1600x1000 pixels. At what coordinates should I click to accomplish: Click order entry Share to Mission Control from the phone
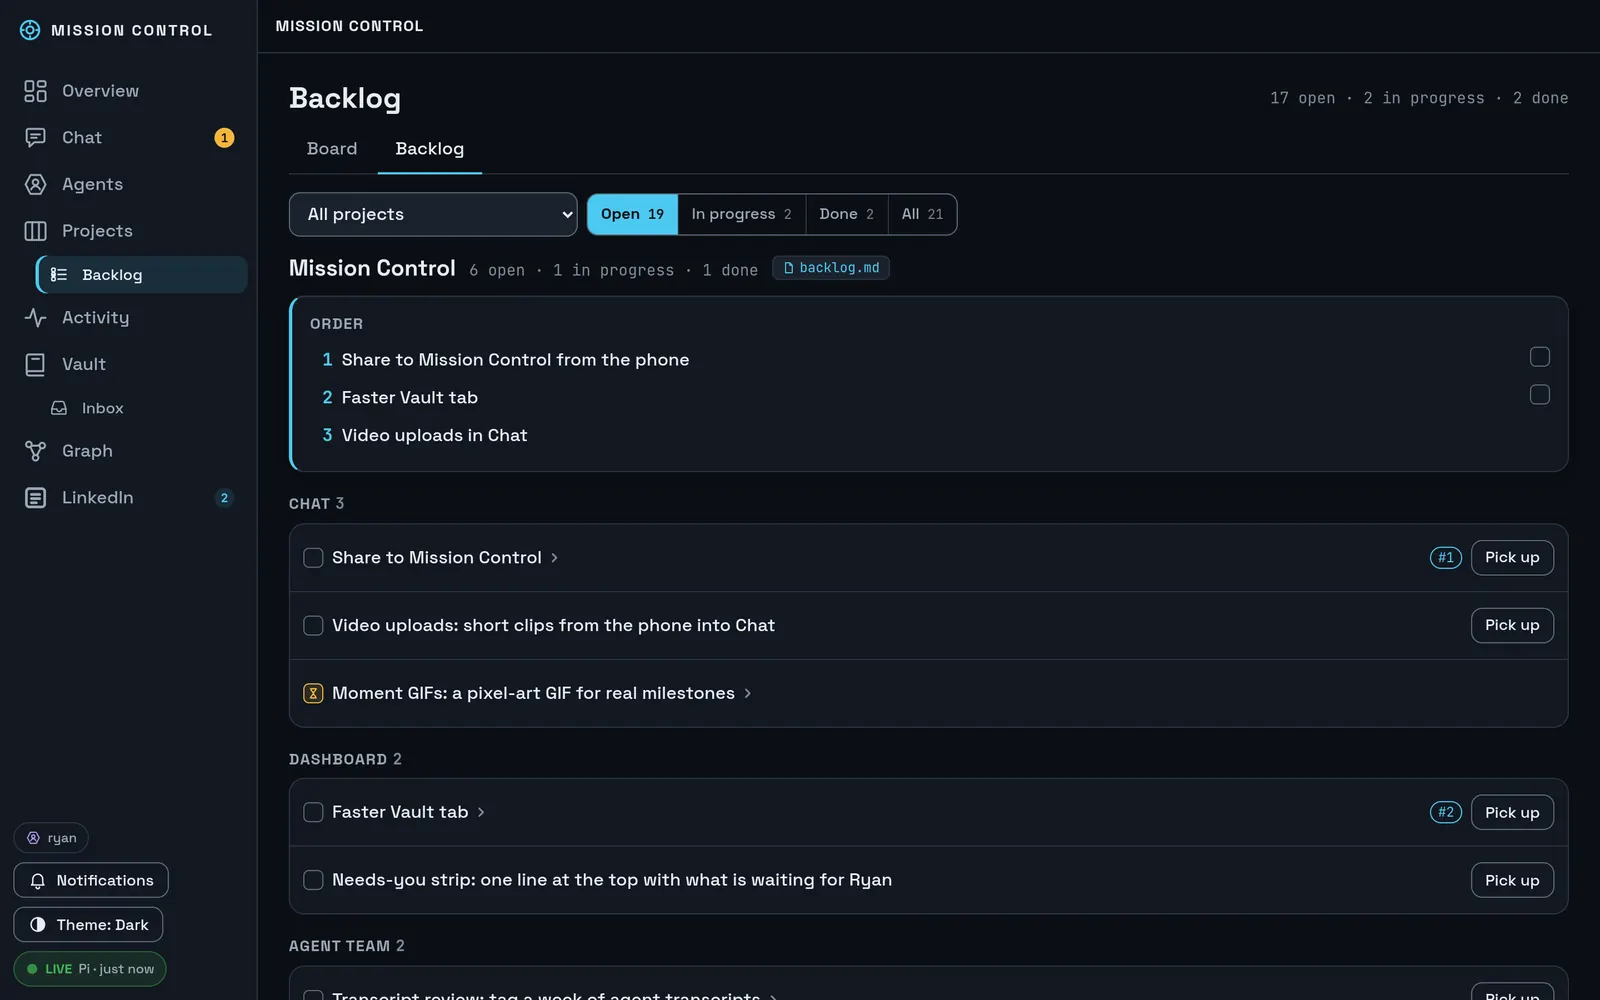515,360
